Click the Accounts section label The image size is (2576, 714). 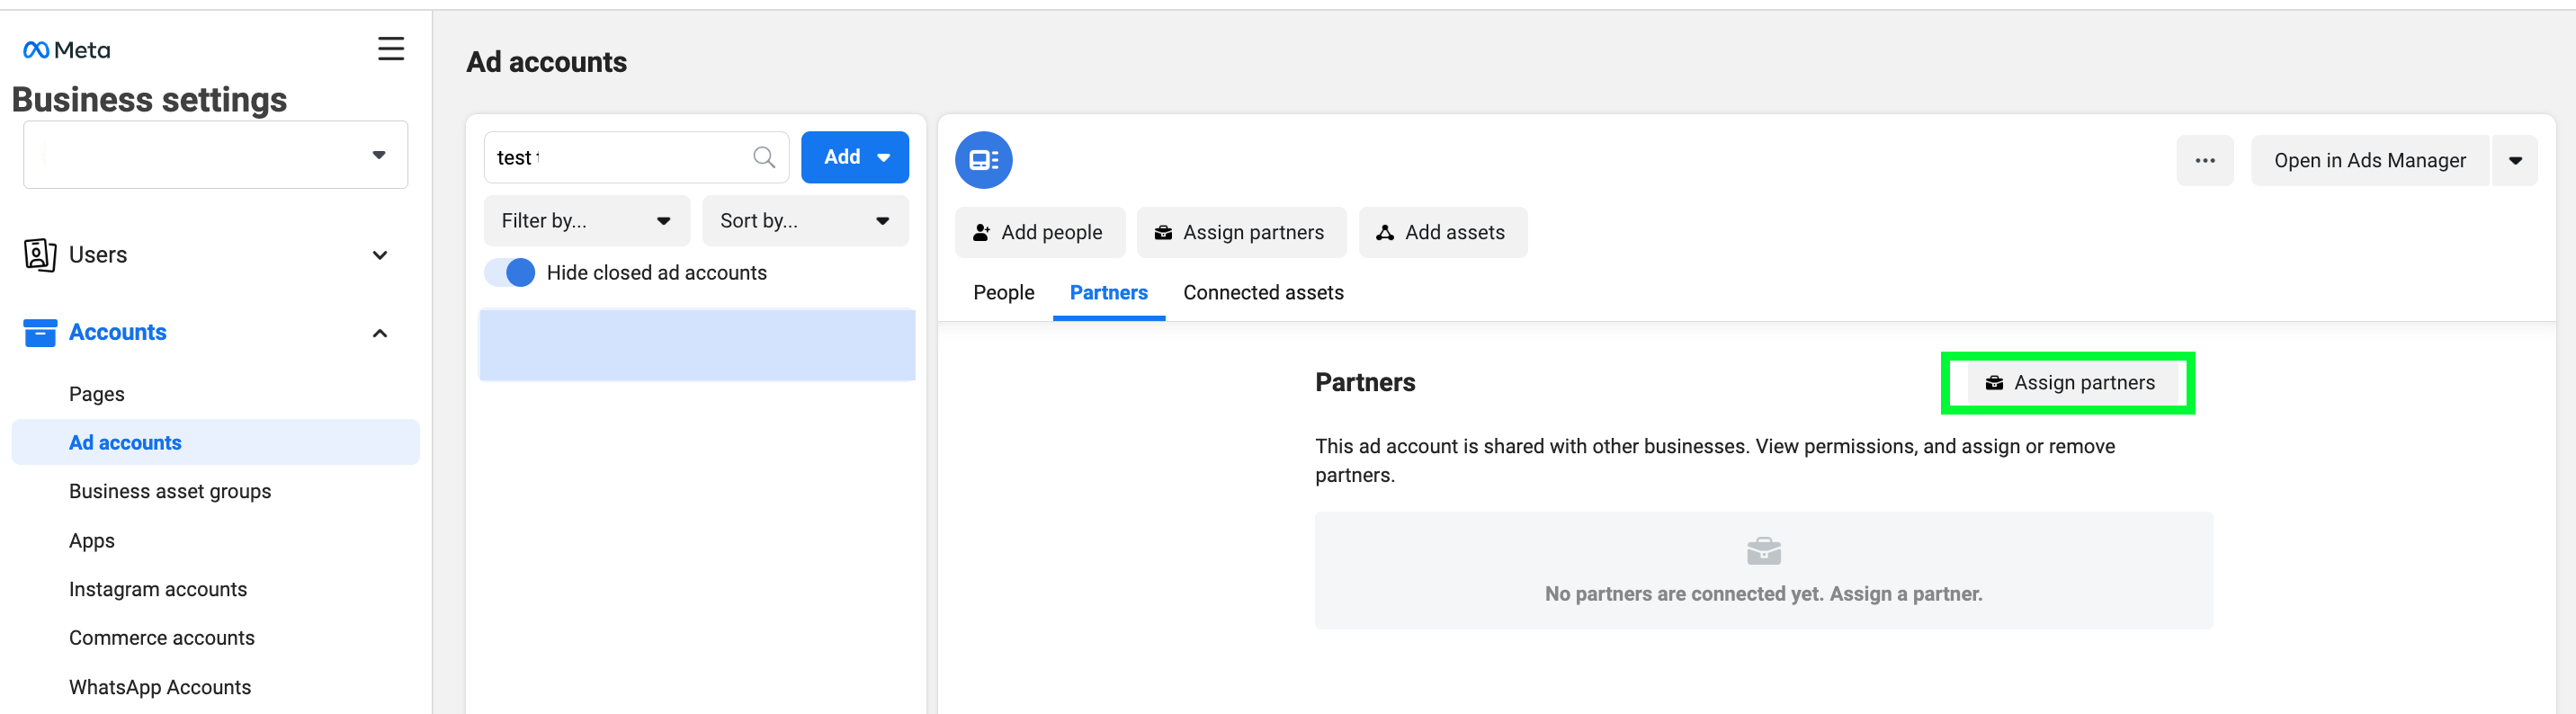[118, 332]
